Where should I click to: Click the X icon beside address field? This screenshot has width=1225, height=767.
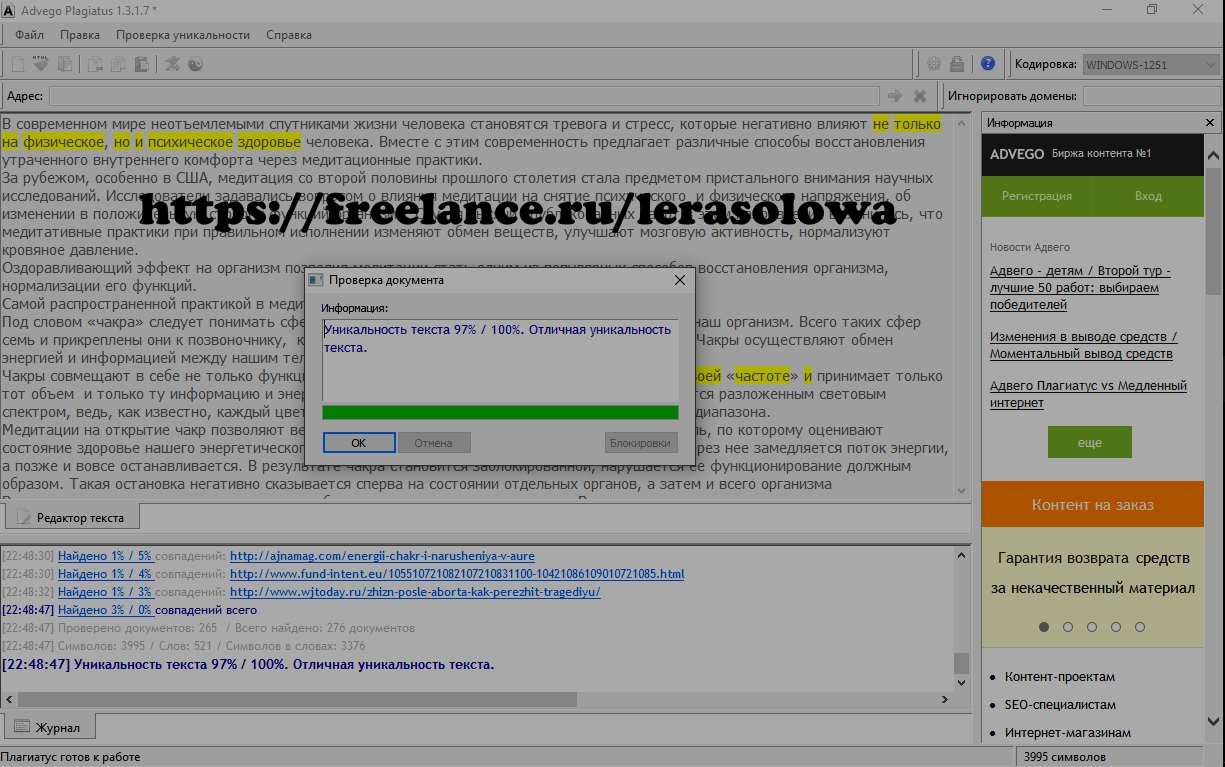pyautogui.click(x=920, y=96)
